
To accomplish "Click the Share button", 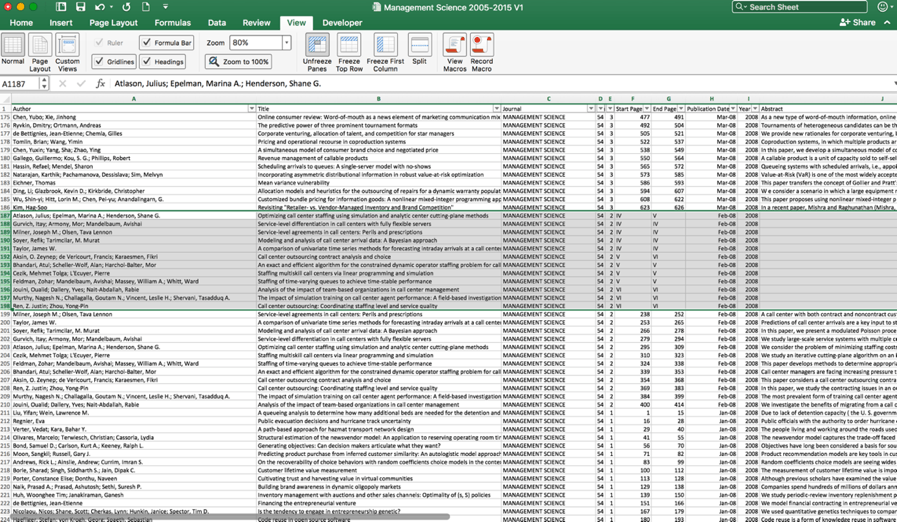I will 858,22.
